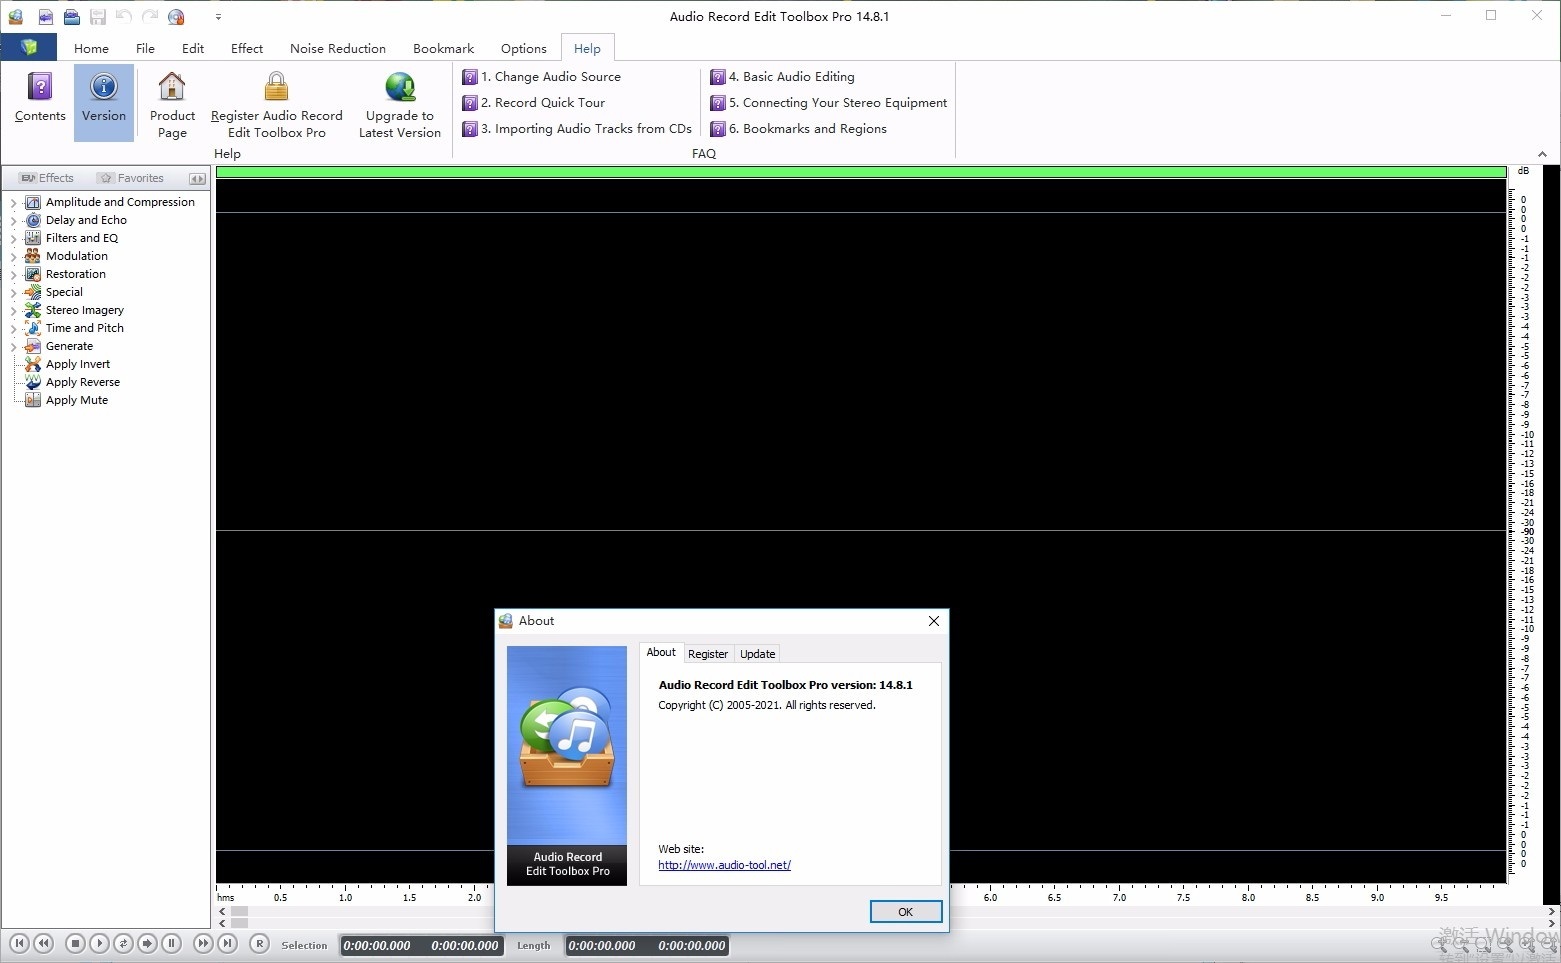Open 5. Connecting Your Stereo Equipment
Screen dimensions: 1561x963
click(828, 102)
